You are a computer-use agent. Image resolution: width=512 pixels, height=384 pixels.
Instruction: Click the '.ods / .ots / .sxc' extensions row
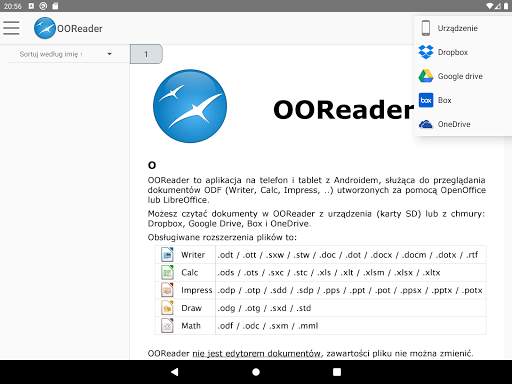(329, 272)
